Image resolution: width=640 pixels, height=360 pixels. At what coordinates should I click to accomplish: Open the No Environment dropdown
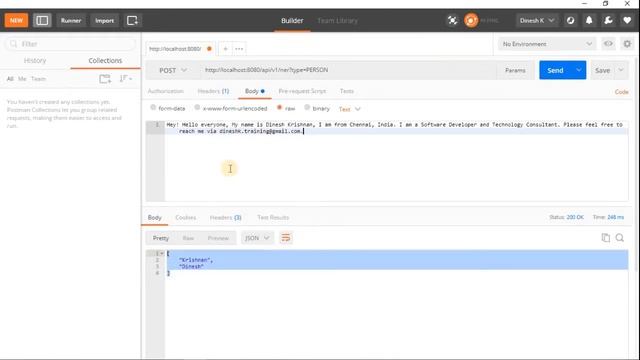pyautogui.click(x=547, y=44)
